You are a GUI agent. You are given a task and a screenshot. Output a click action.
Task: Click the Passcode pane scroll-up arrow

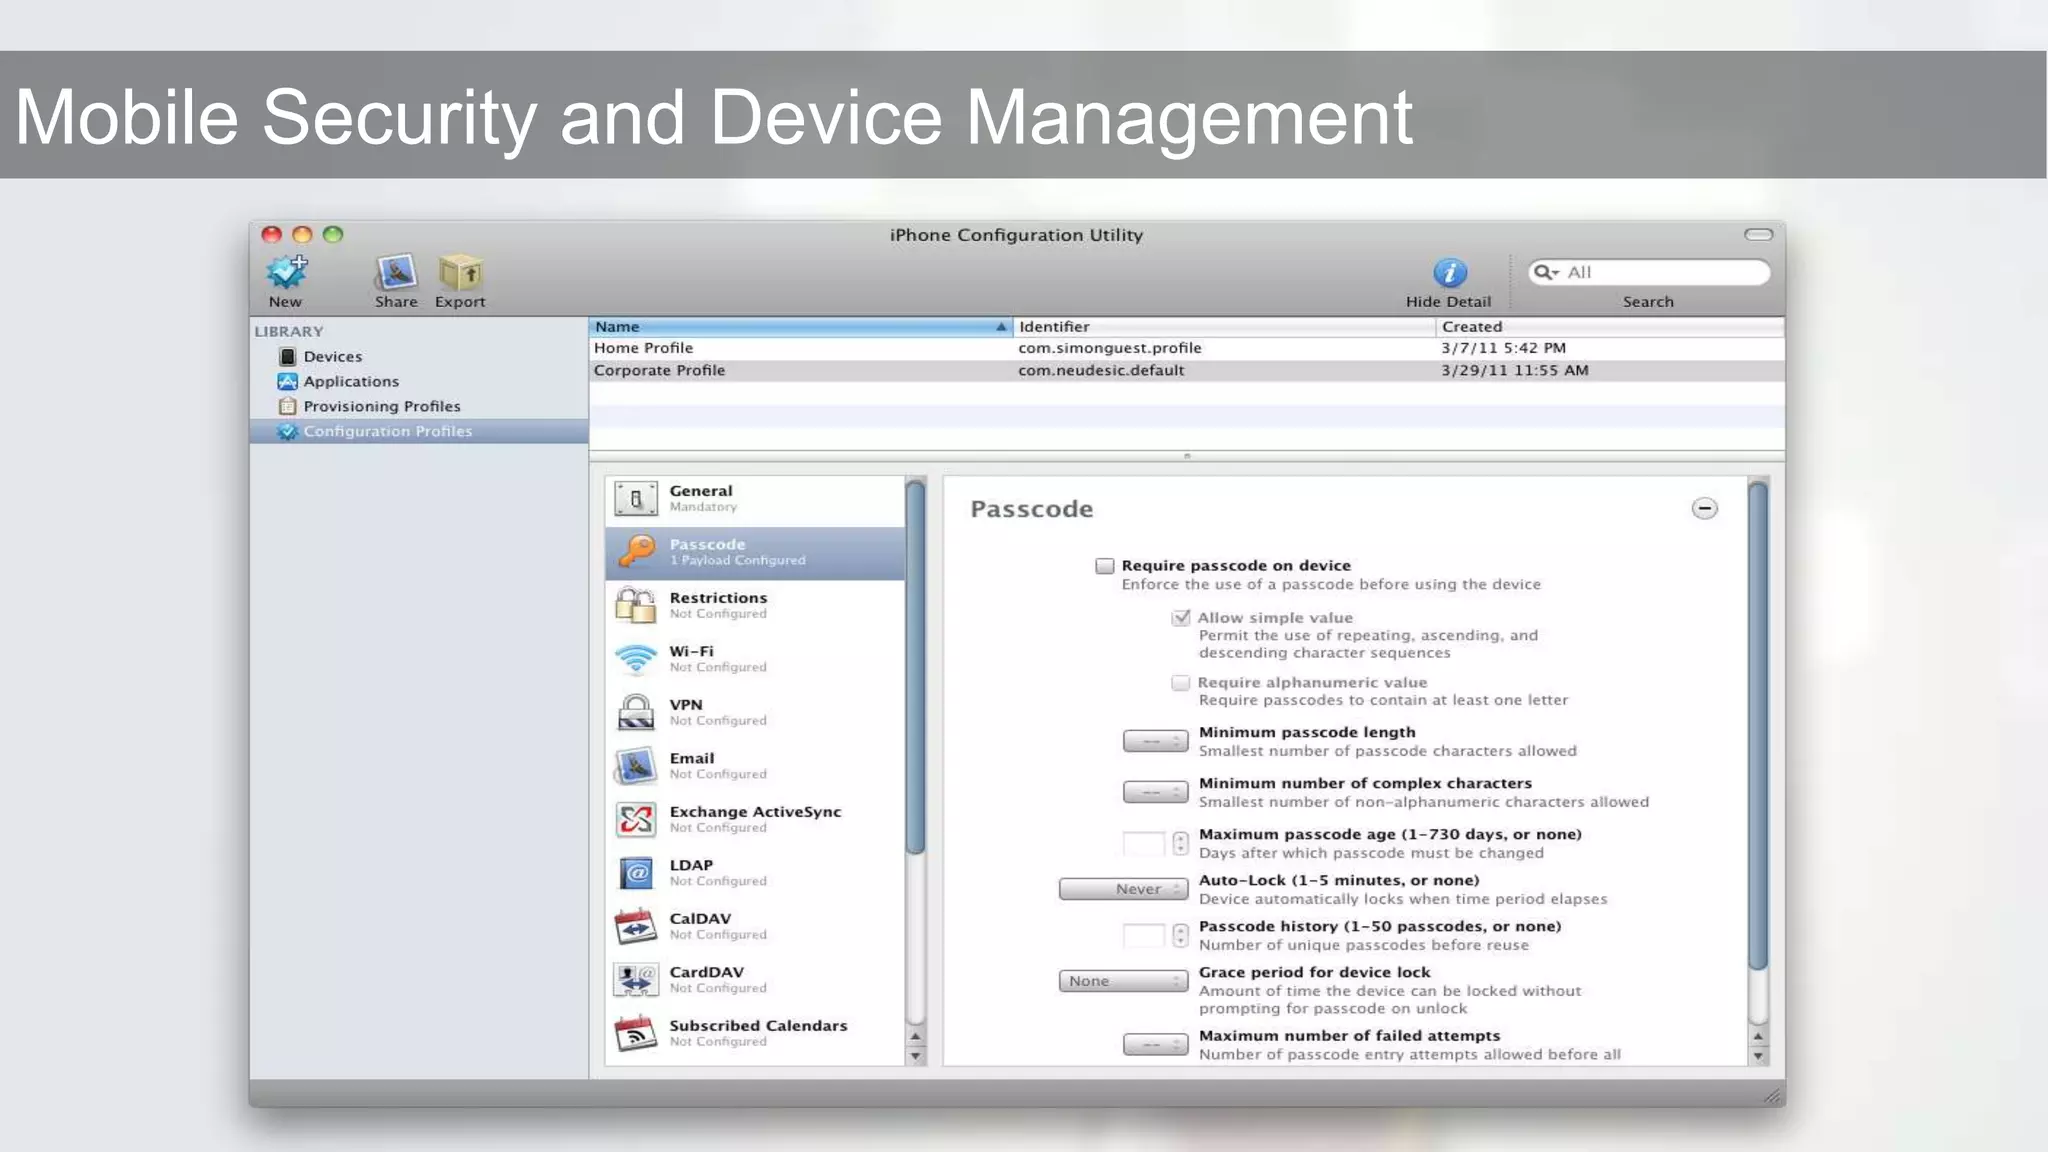point(1758,1037)
